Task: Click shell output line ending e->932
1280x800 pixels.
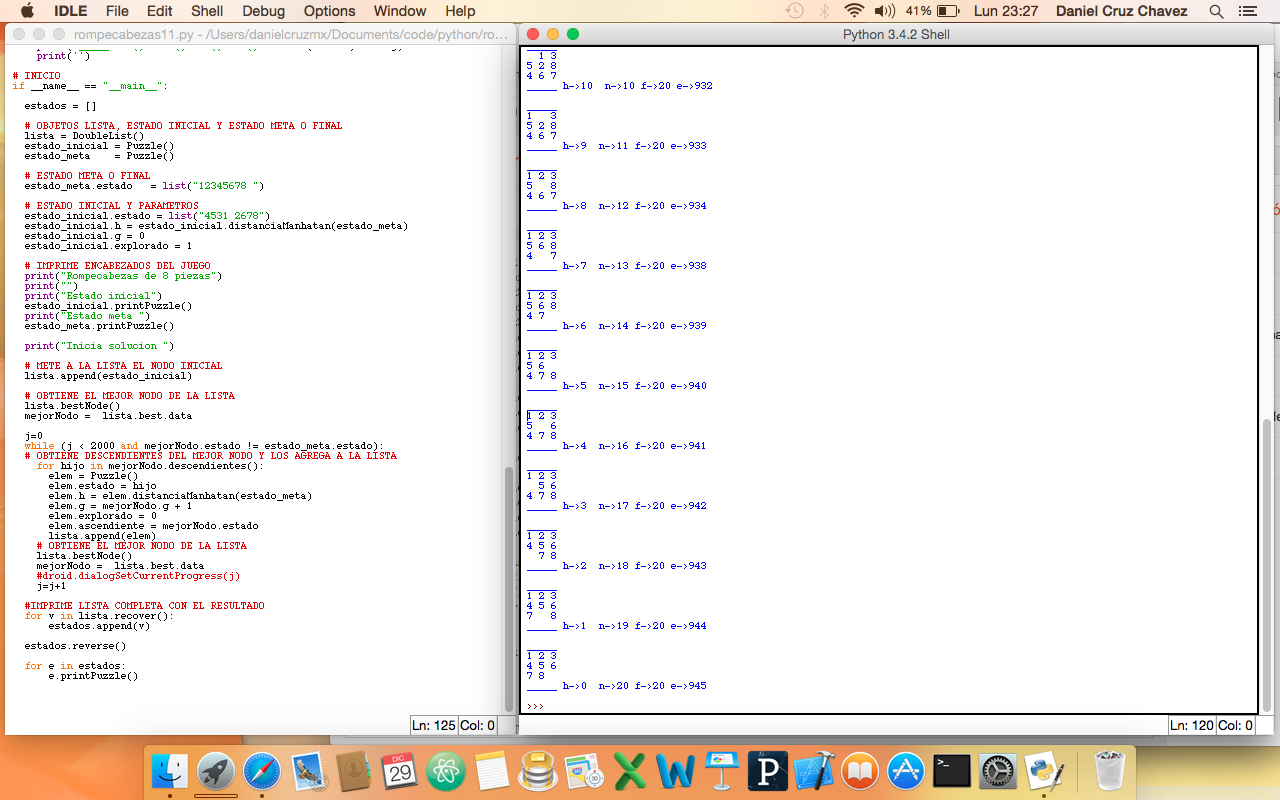Action: coord(637,86)
